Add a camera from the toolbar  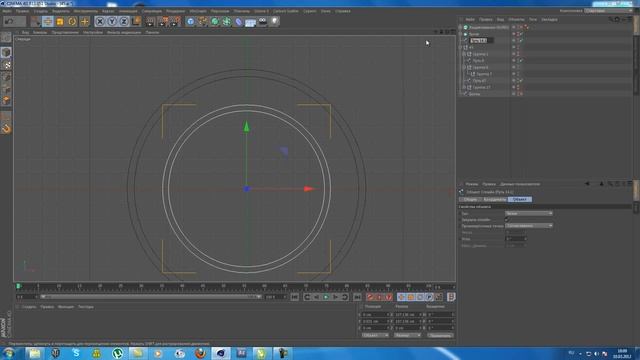(x=263, y=21)
